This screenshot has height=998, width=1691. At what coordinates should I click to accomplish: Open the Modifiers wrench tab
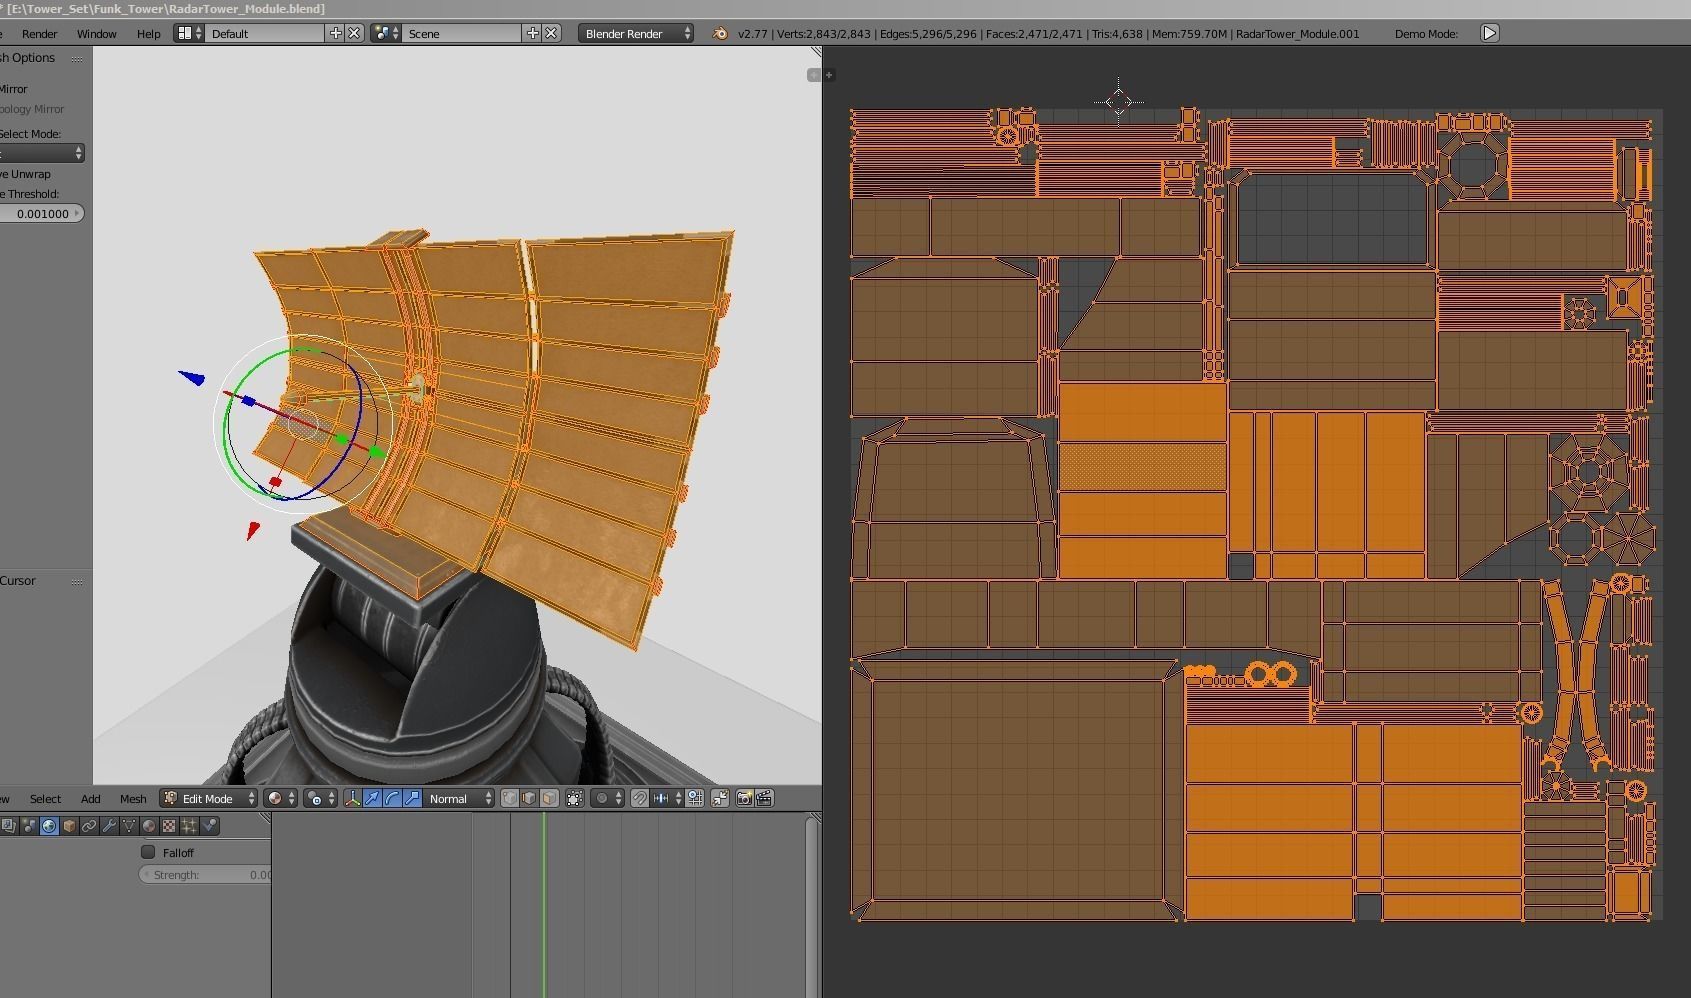coord(109,826)
